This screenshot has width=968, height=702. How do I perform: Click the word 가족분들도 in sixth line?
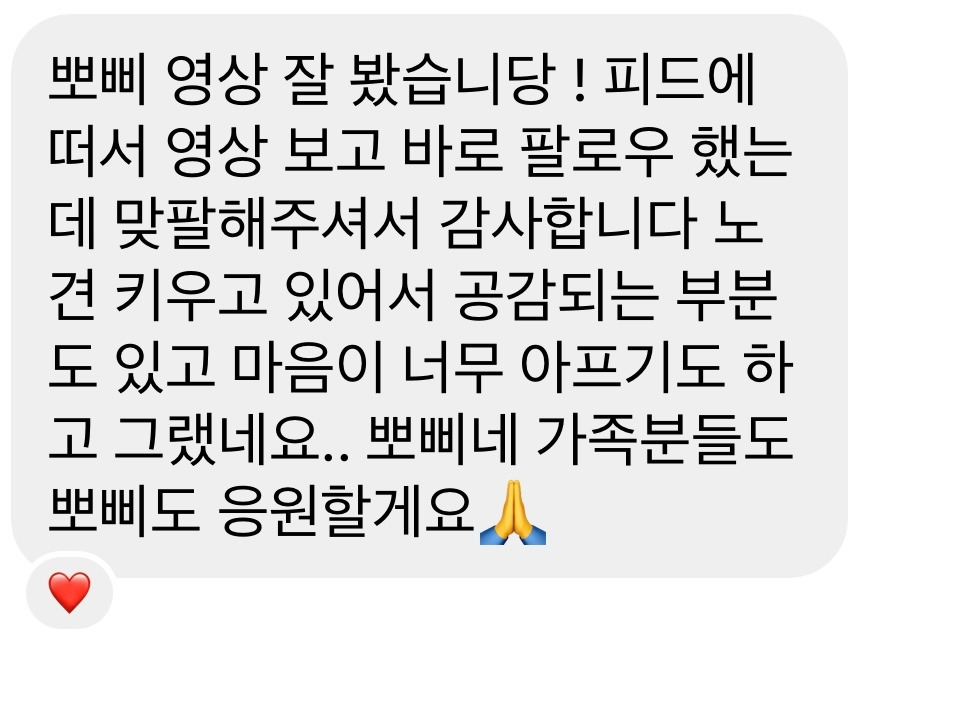[664, 440]
